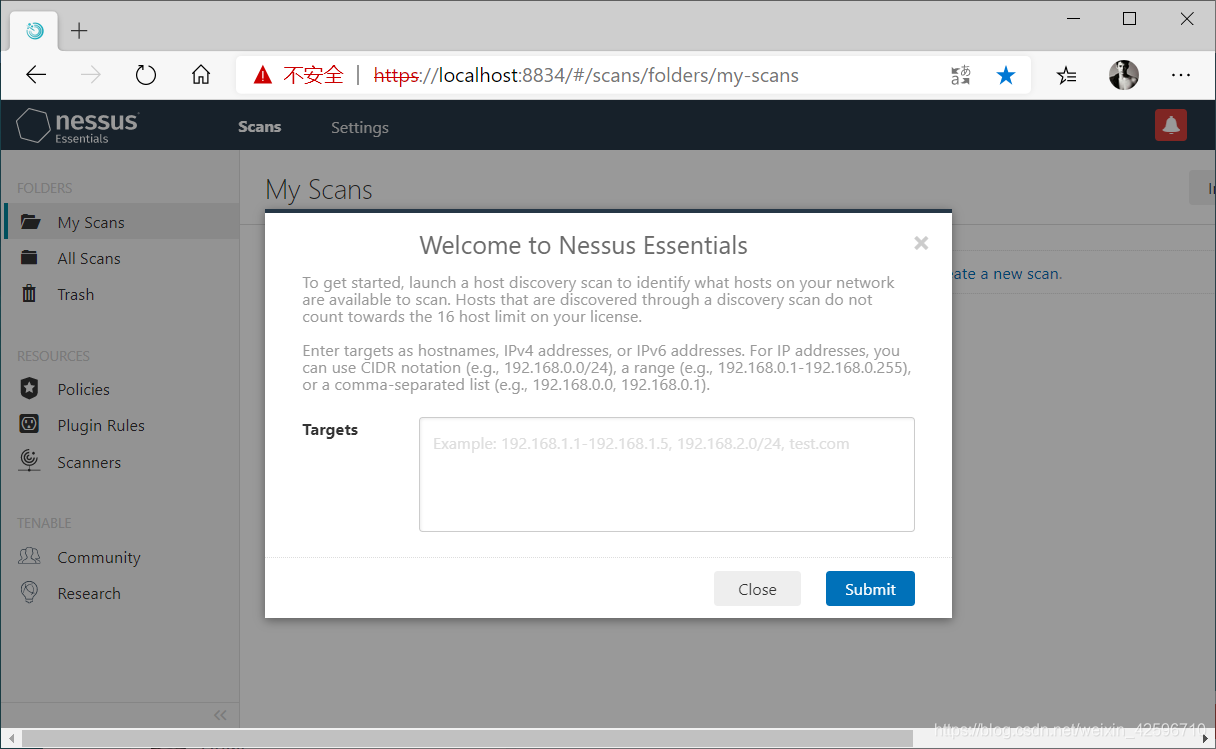This screenshot has width=1216, height=749.
Task: Switch to the Scans top menu
Action: point(260,127)
